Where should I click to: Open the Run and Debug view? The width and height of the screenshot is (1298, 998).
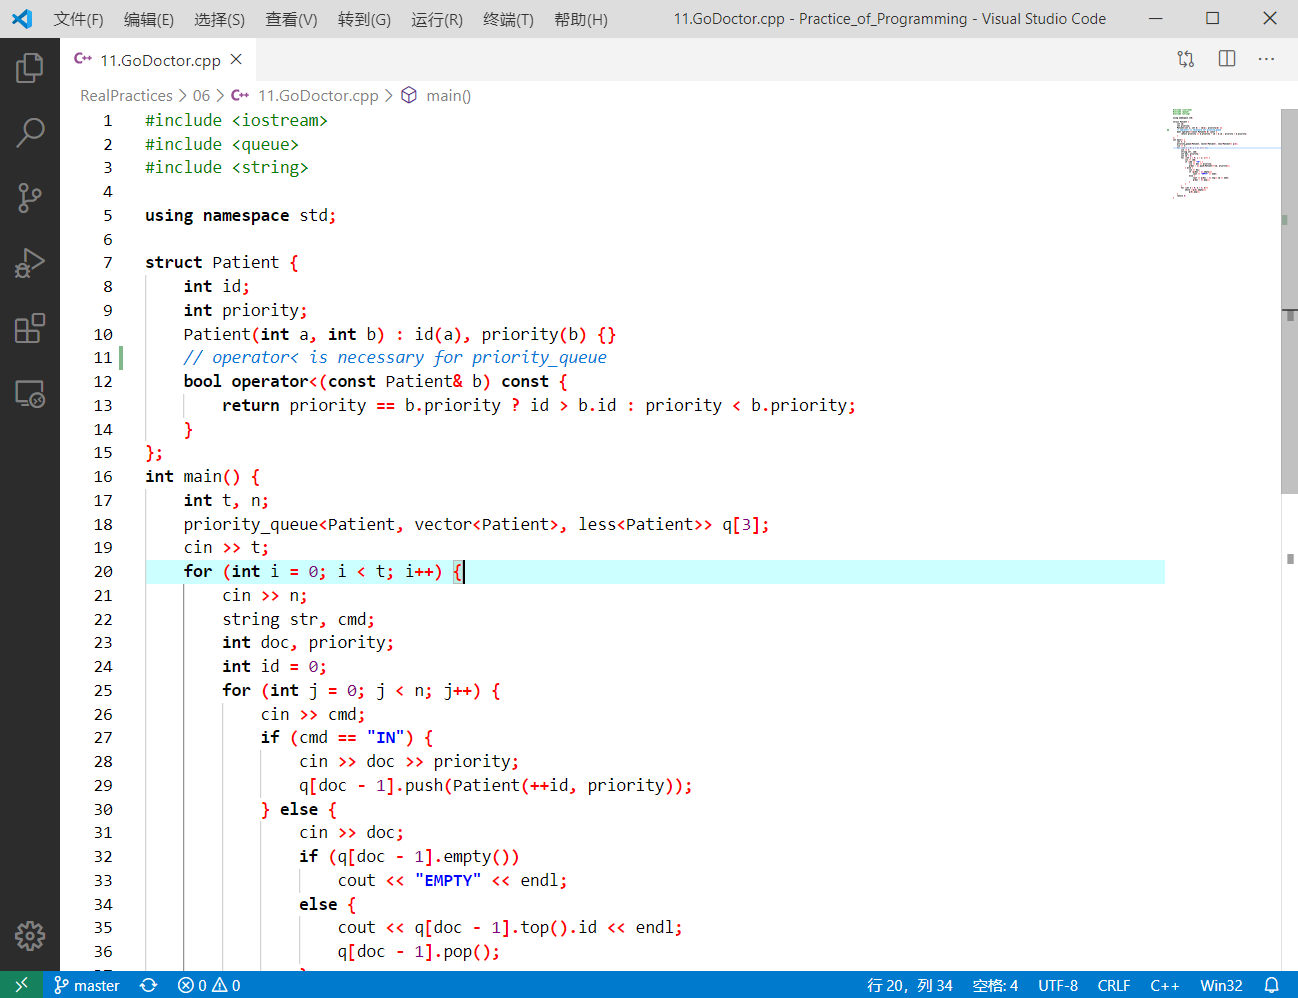click(x=29, y=263)
